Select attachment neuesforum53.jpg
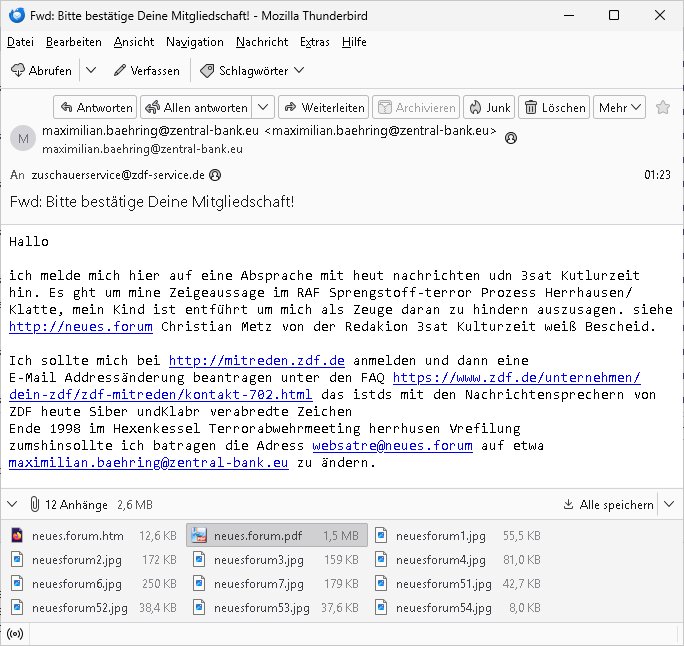 277,608
